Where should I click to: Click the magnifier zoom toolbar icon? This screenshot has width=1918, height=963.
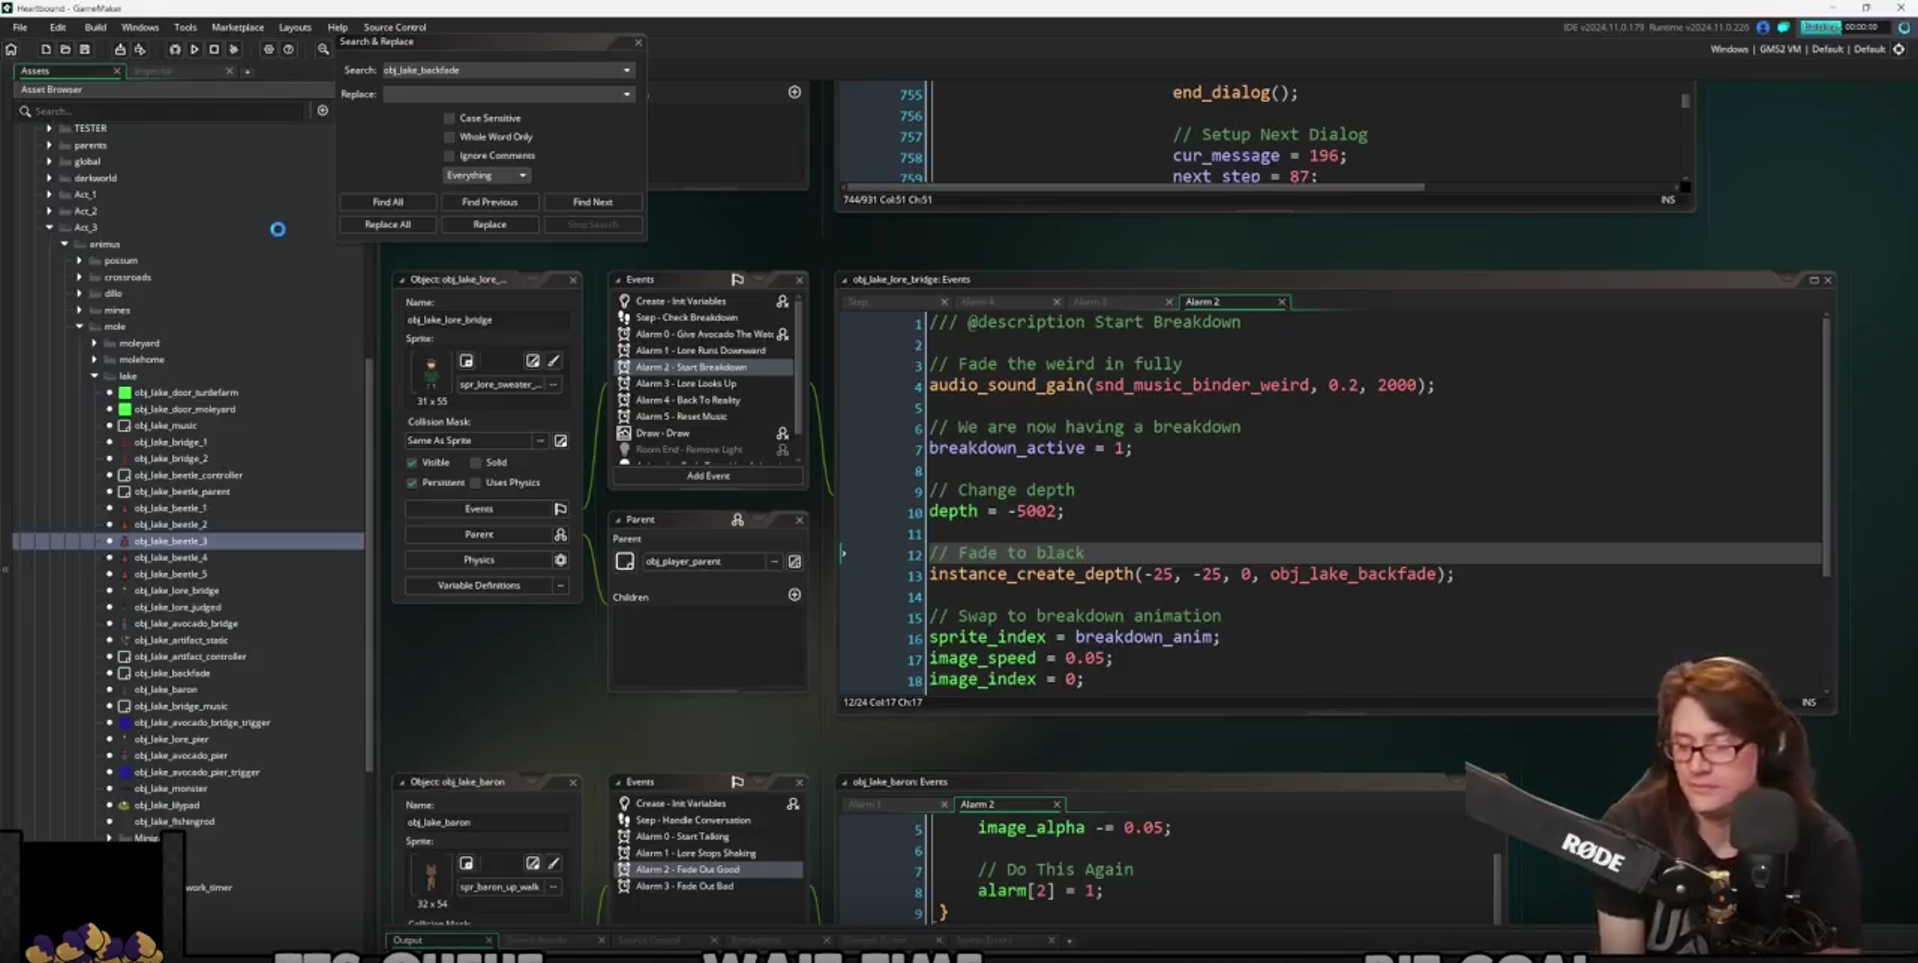pos(323,49)
